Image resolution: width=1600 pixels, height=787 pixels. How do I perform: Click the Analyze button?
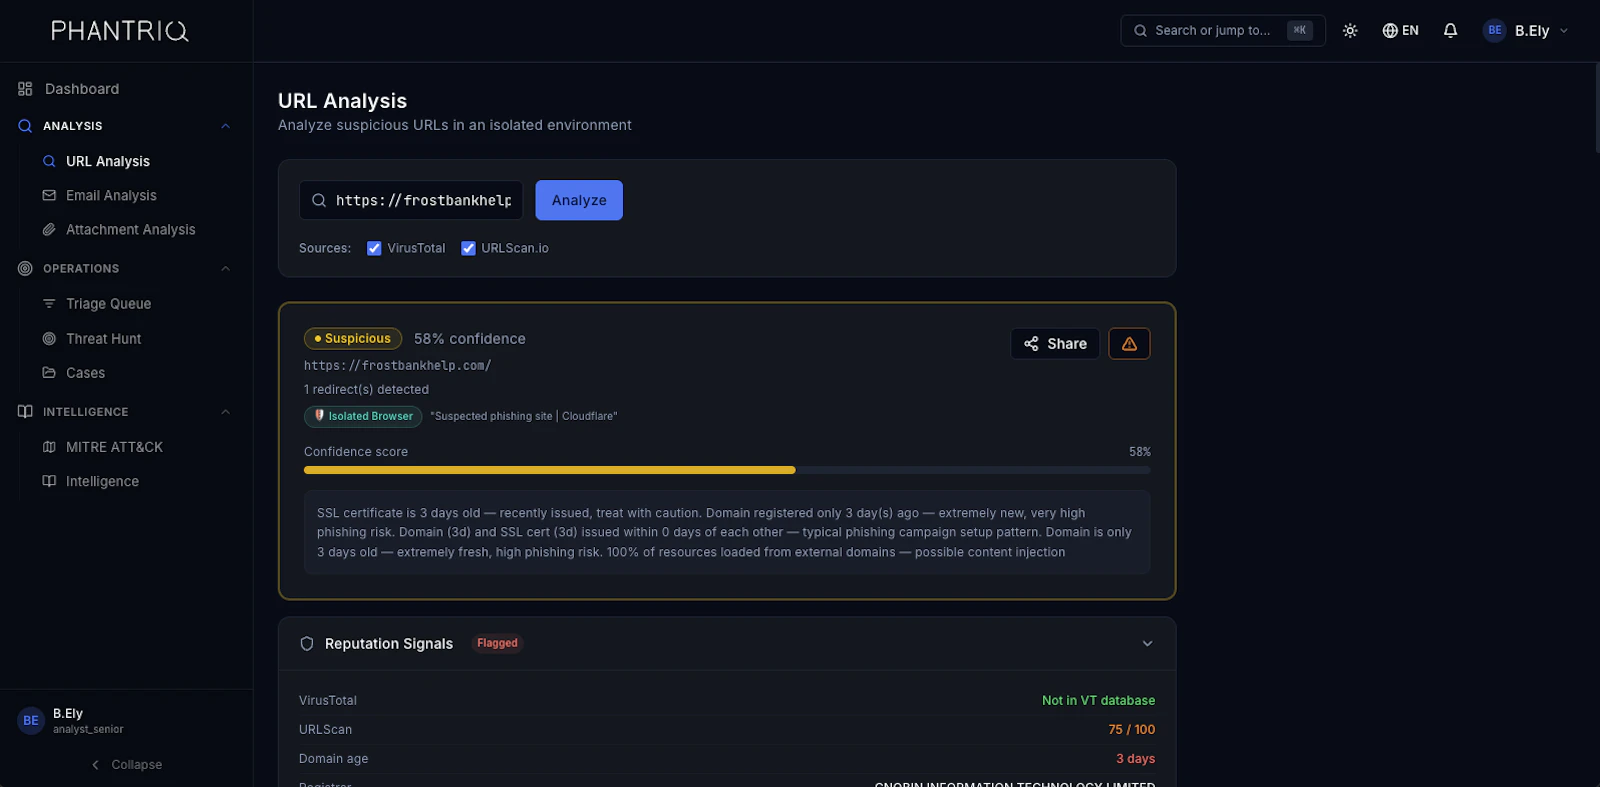point(579,200)
